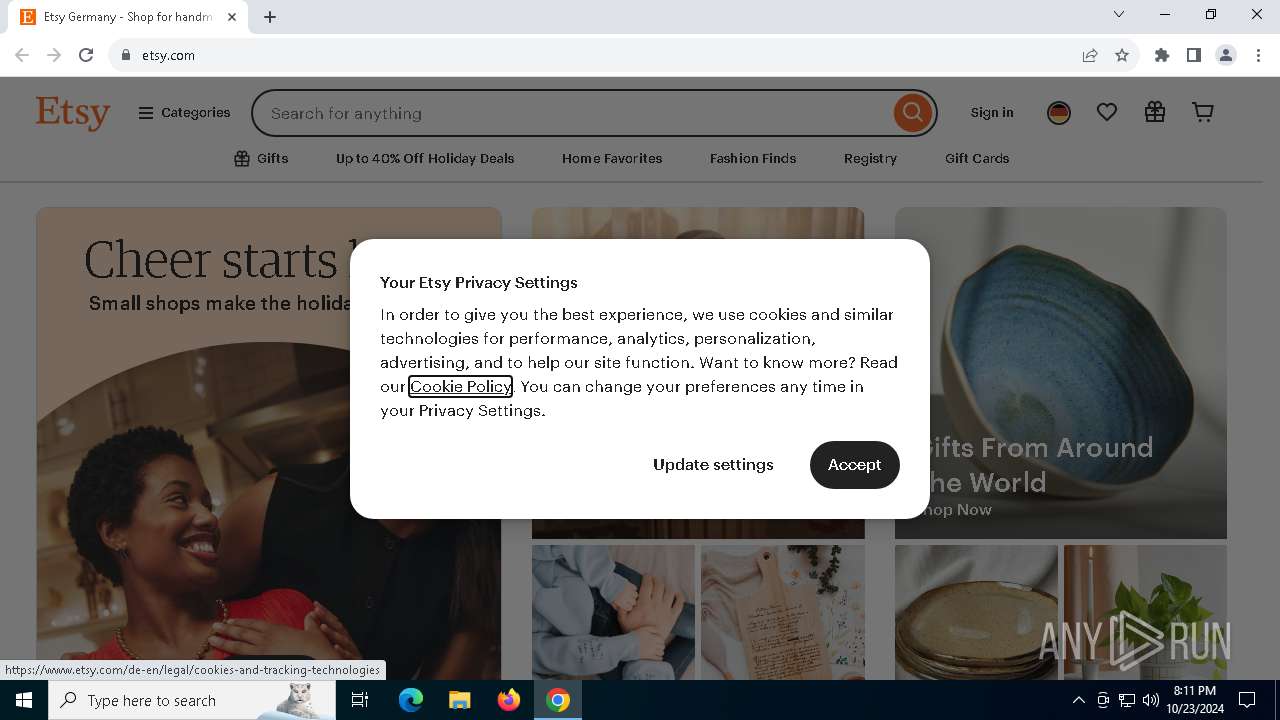The height and width of the screenshot is (720, 1280).
Task: Click the network tray icon
Action: point(1126,700)
